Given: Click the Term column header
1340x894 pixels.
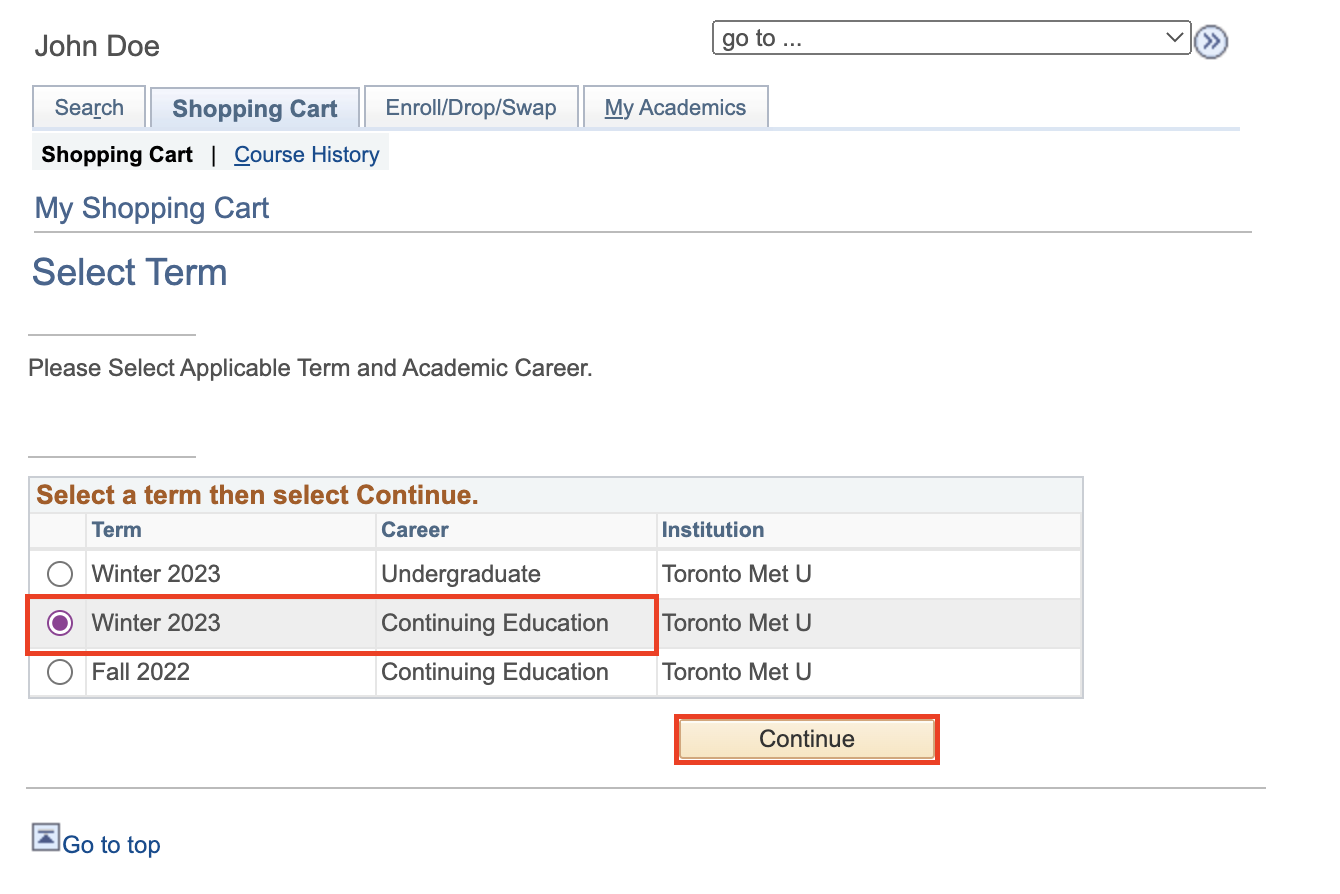Looking at the screenshot, I should (117, 530).
